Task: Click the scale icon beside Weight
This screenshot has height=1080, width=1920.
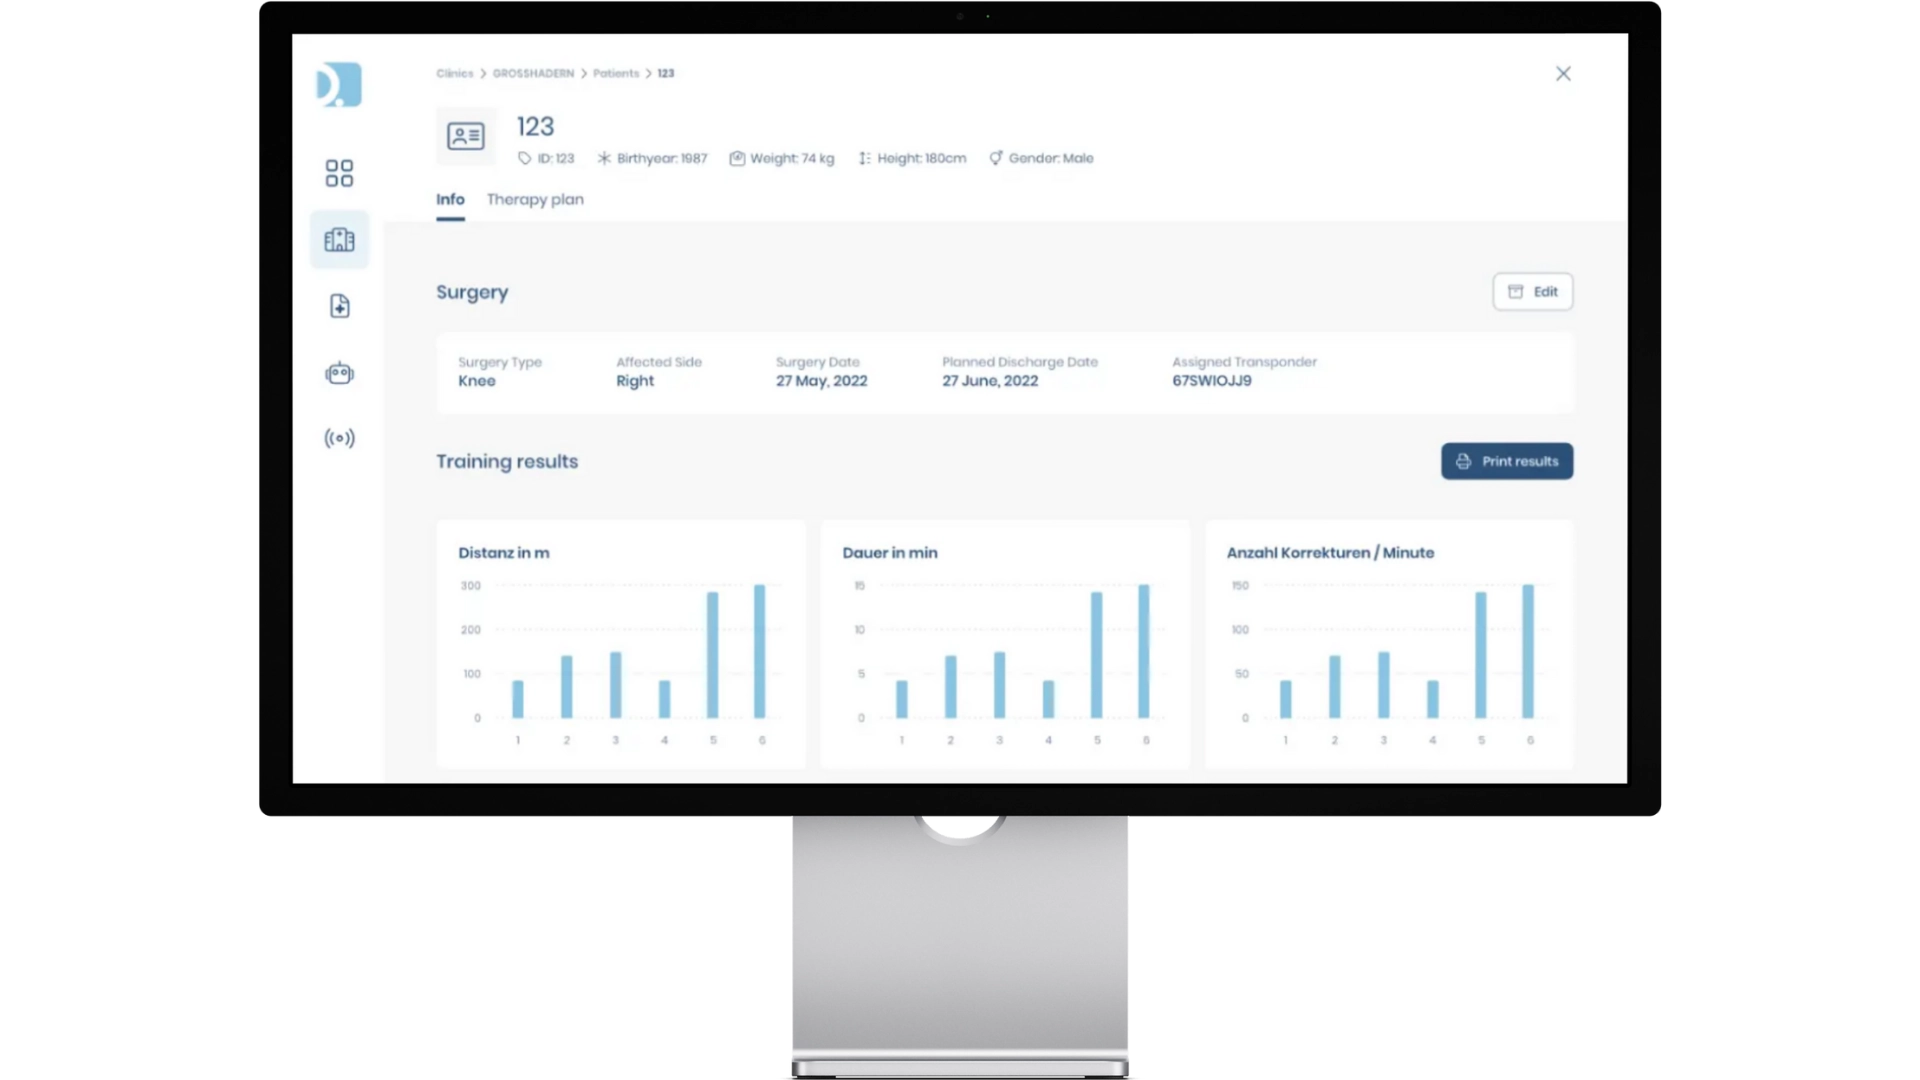Action: 737,158
